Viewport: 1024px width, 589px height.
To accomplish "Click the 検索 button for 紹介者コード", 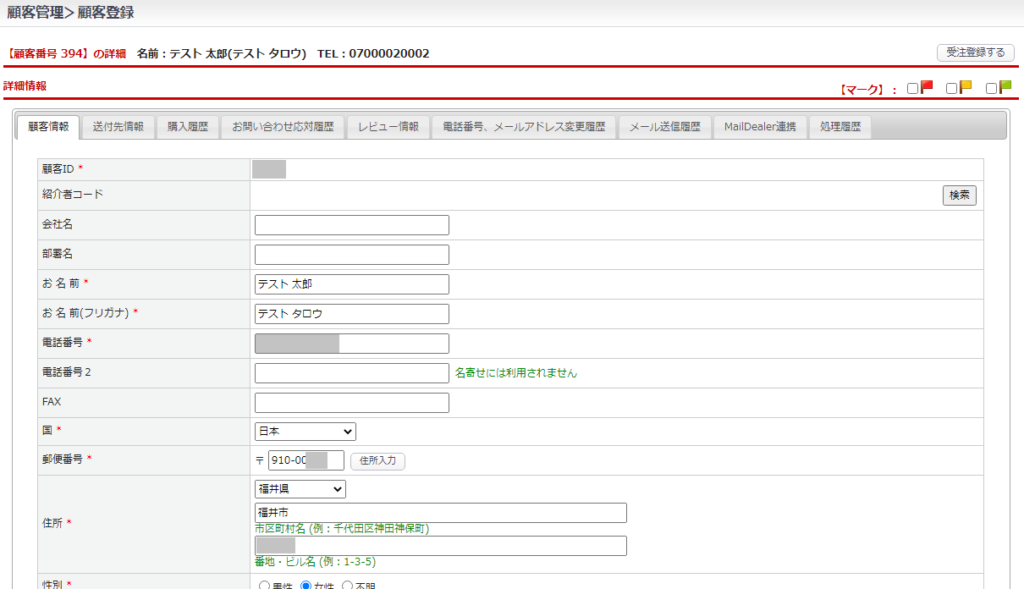I will [959, 195].
